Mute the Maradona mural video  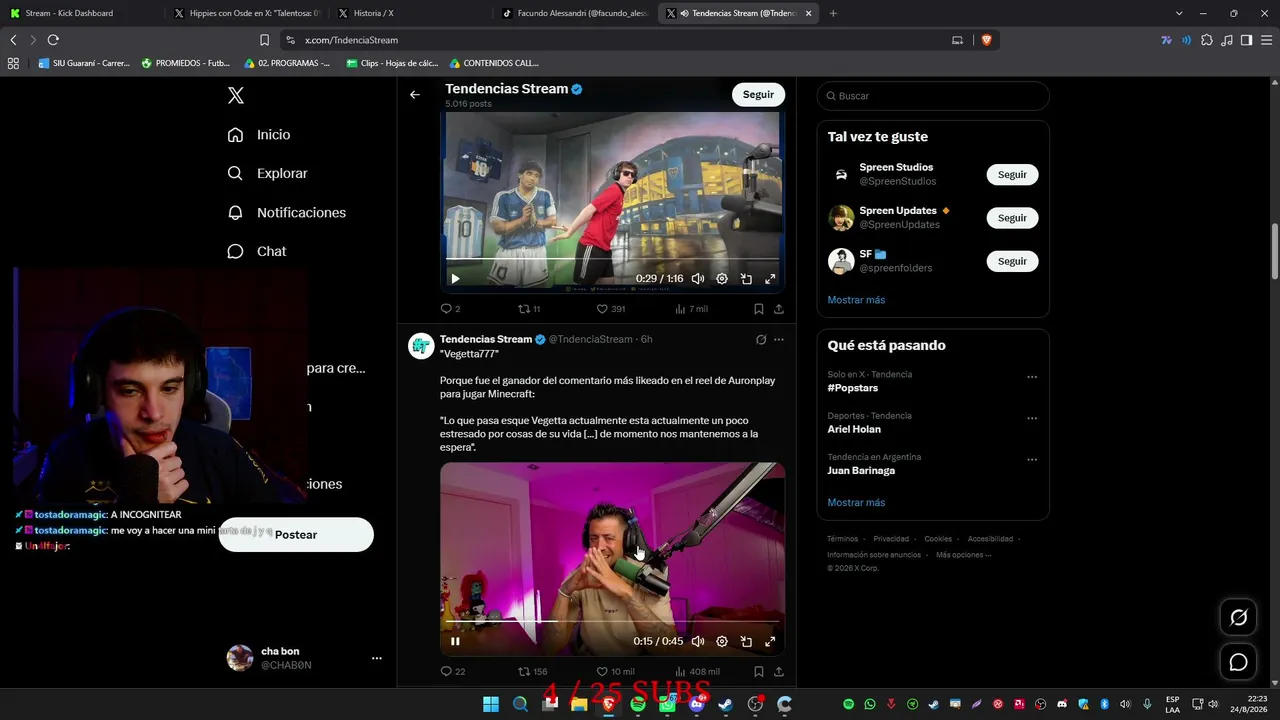(x=698, y=279)
